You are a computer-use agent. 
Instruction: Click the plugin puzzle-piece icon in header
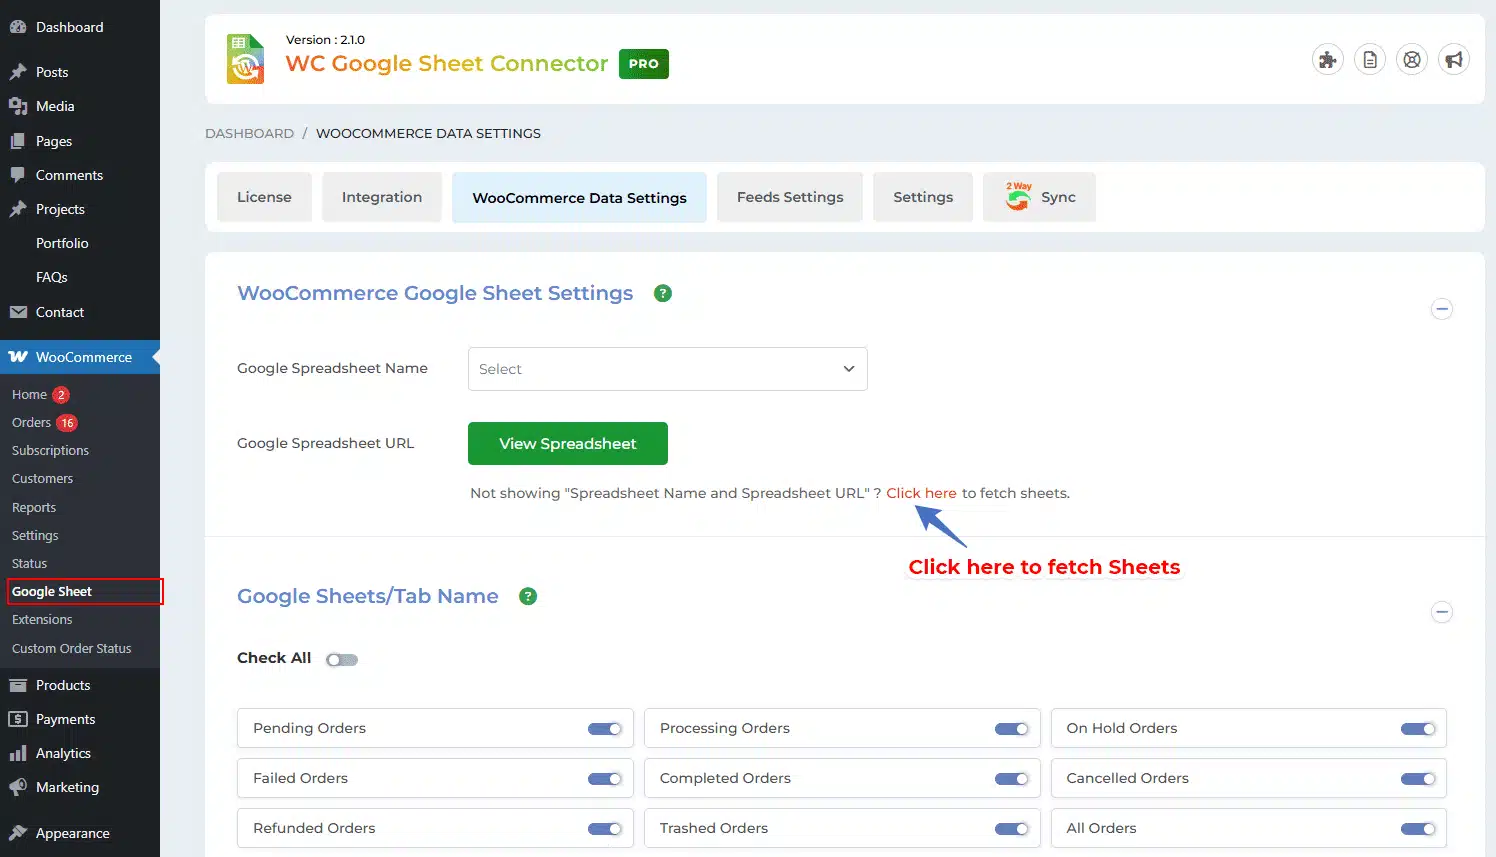(x=1327, y=60)
